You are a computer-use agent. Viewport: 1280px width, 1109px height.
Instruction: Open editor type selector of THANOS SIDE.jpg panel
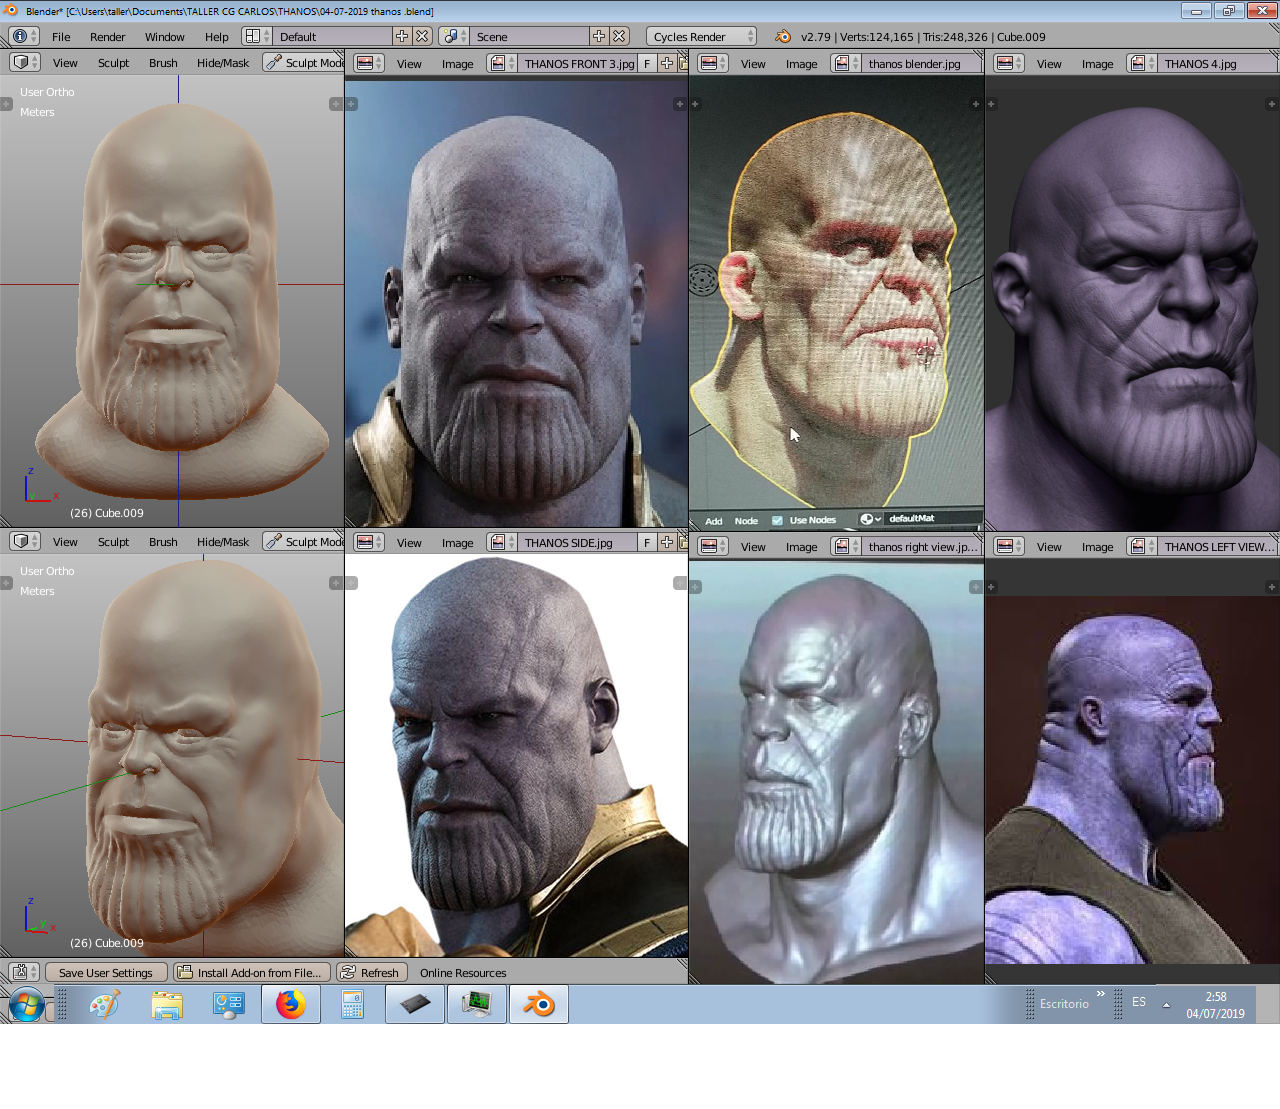coord(369,542)
